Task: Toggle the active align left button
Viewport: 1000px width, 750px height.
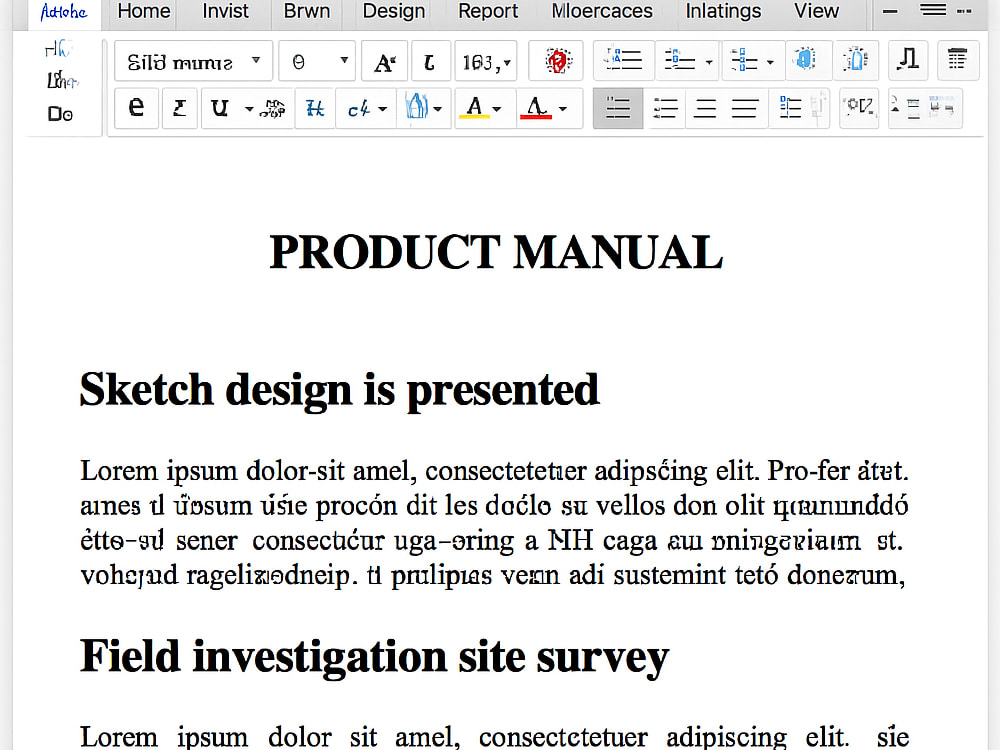Action: [618, 108]
